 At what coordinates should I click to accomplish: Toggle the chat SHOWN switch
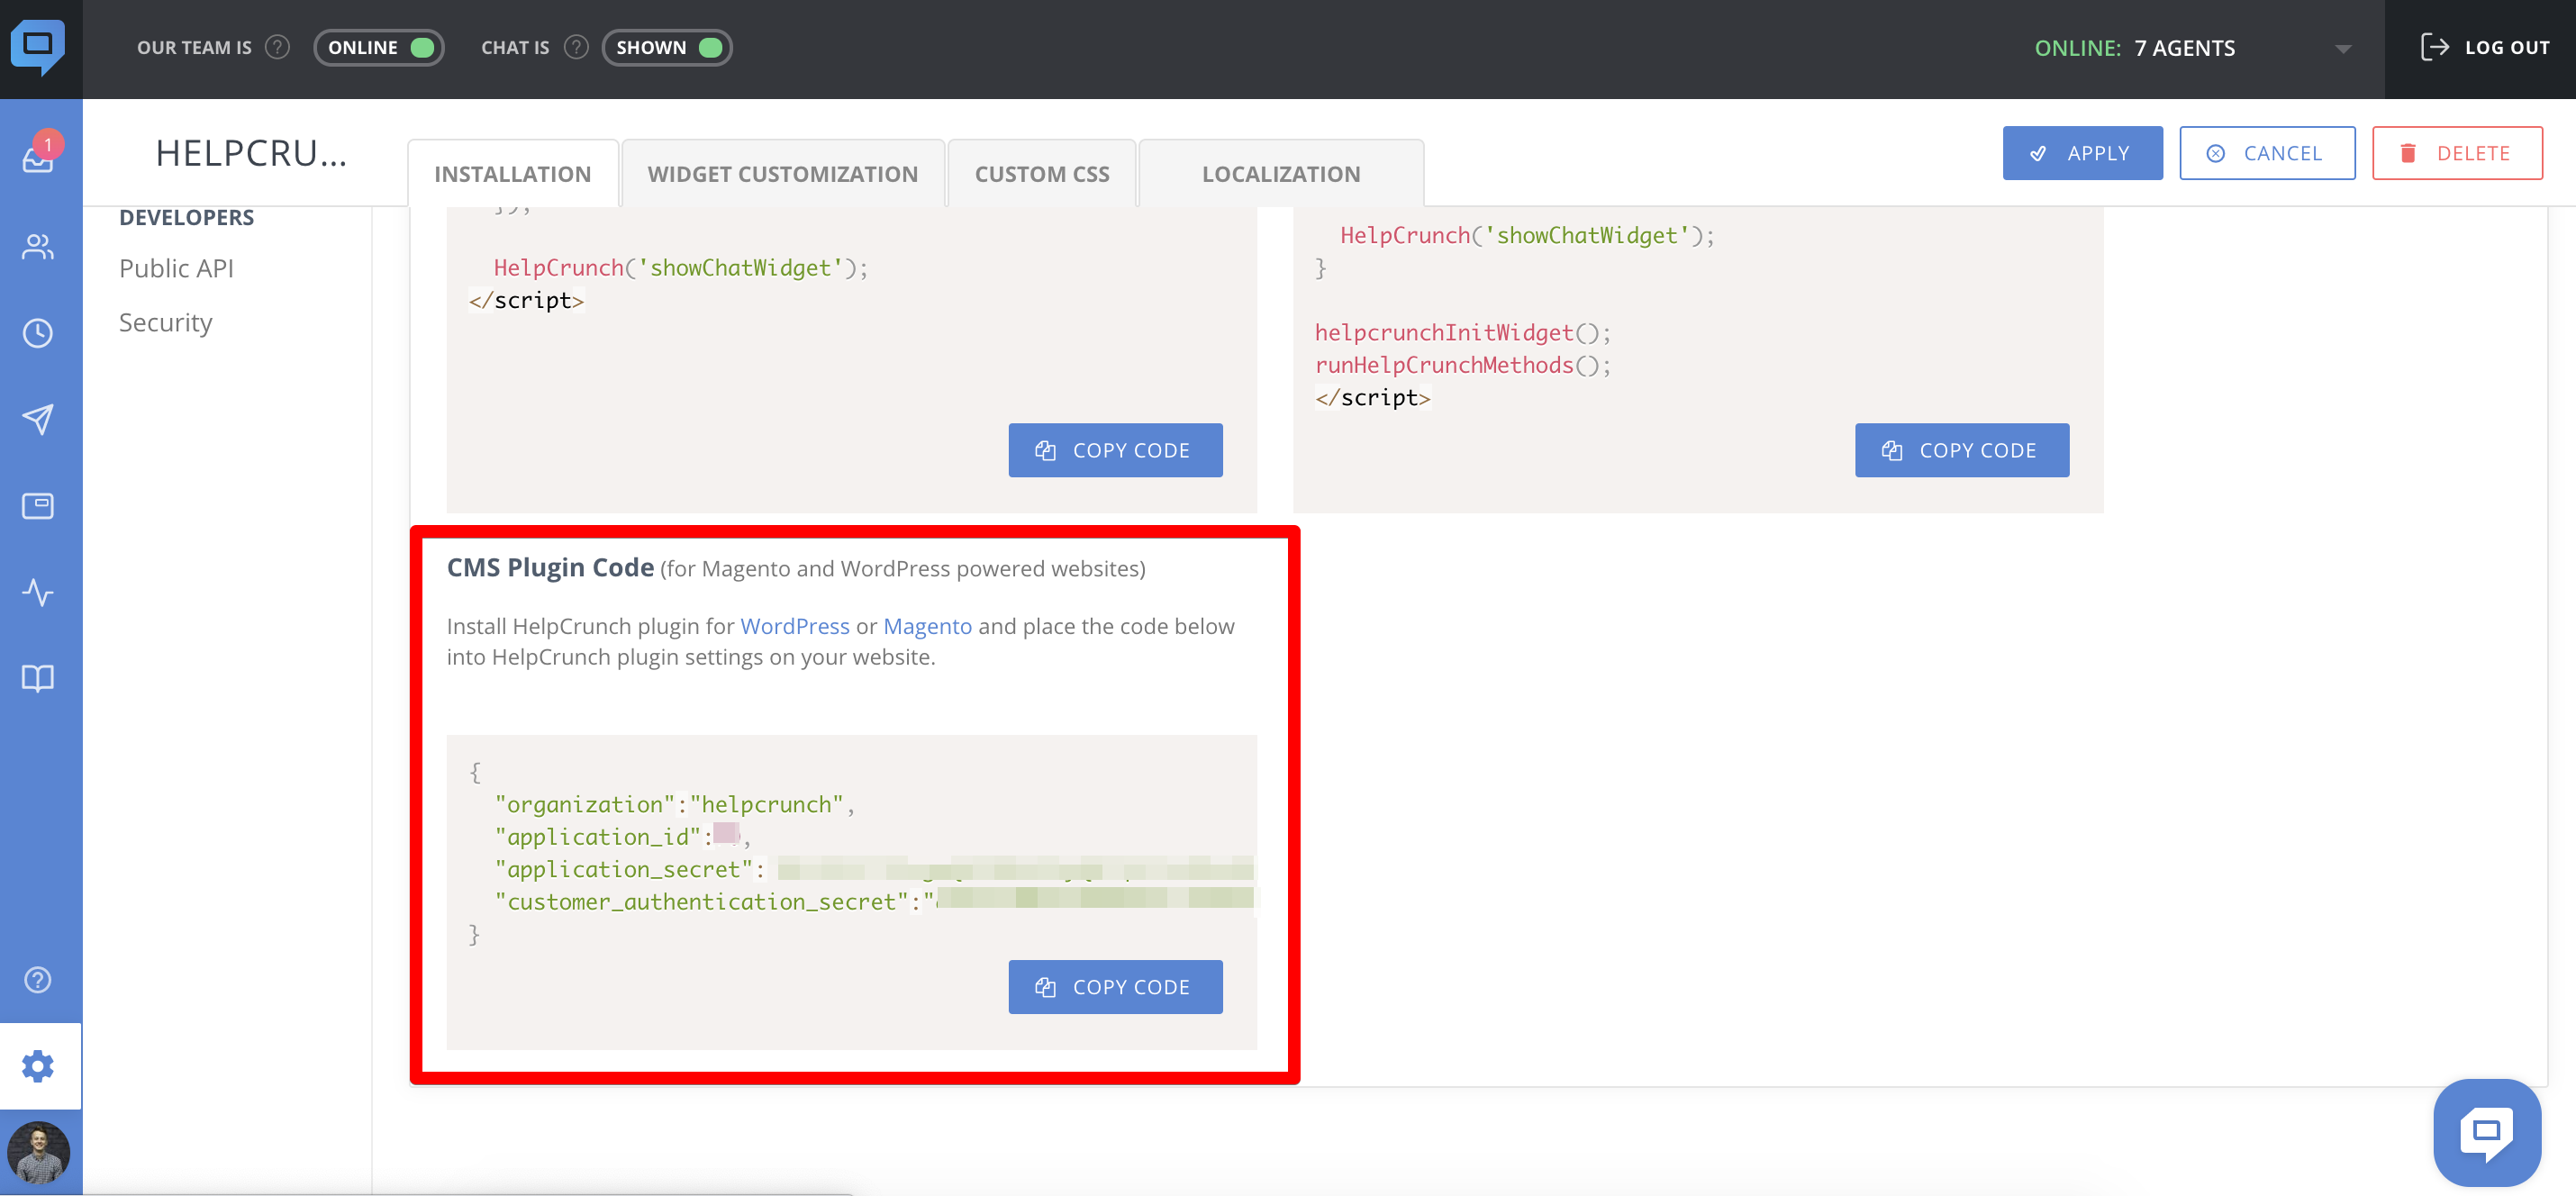tap(666, 47)
